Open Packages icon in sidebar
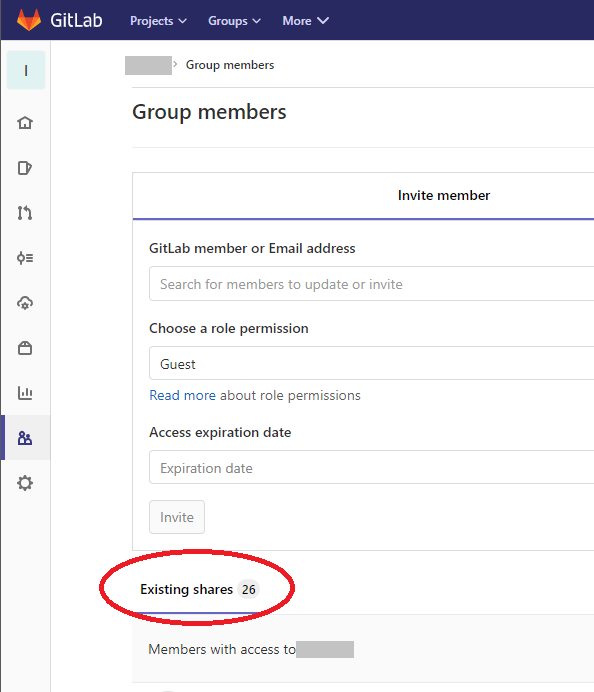The width and height of the screenshot is (594, 692). 25,348
